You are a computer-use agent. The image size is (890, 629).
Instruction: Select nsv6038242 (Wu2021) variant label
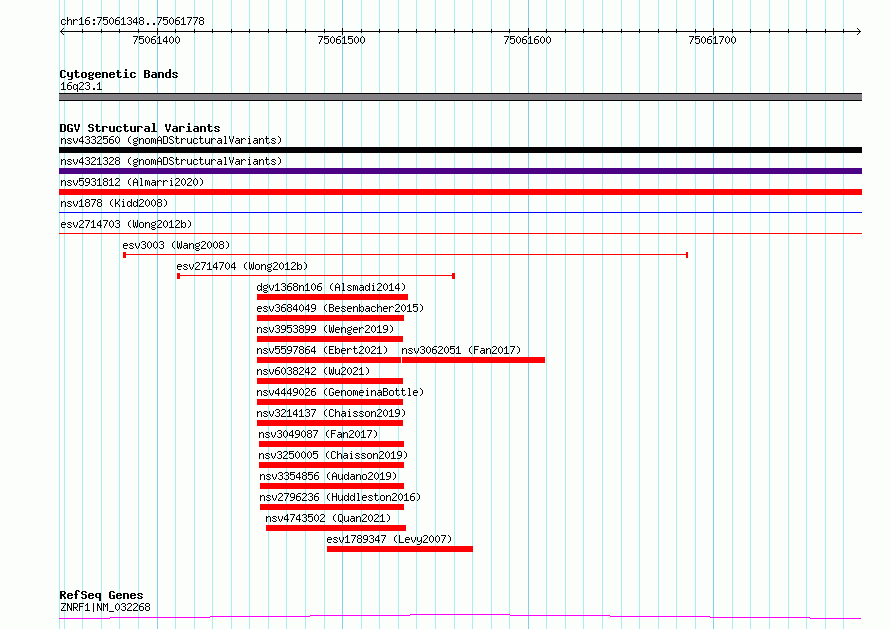(x=313, y=371)
